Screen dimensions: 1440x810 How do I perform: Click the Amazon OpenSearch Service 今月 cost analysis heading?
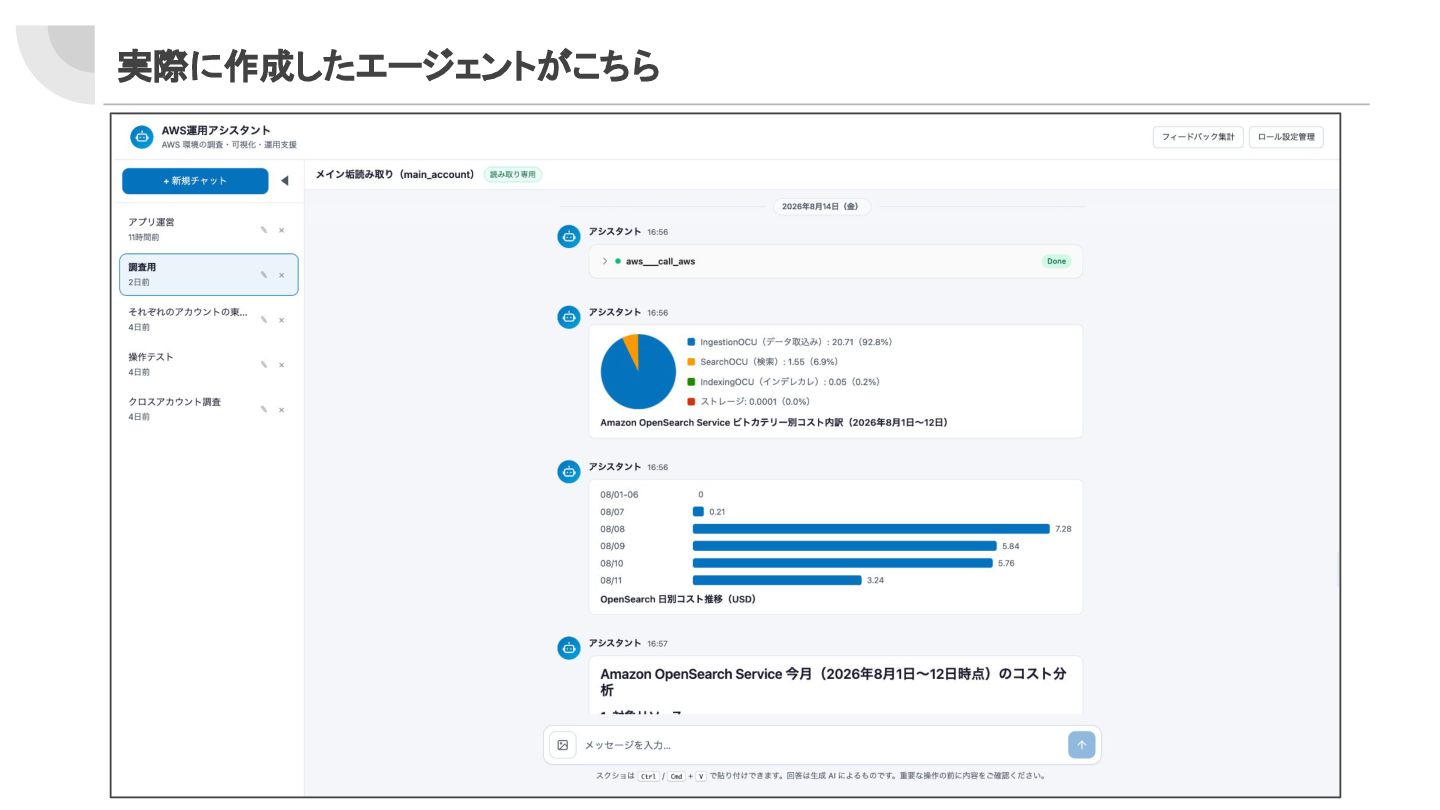833,682
